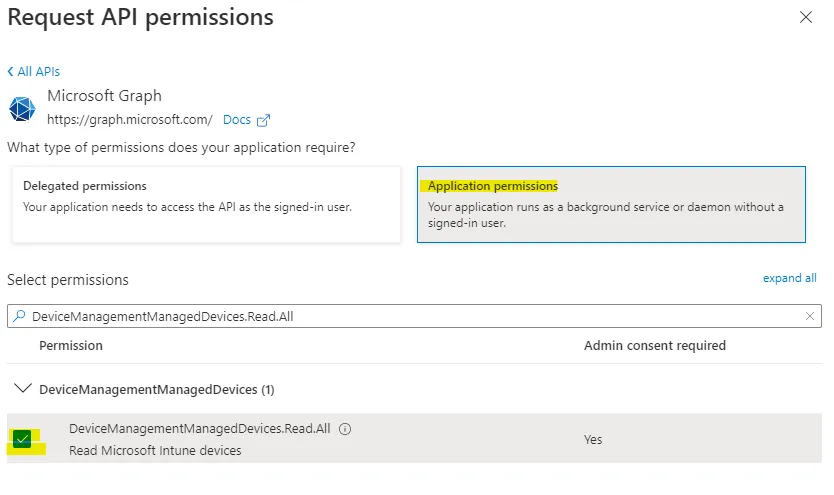Screen dimensions: 834x495
Task: Click the Read Microsoft Intune devices description
Action: click(155, 450)
